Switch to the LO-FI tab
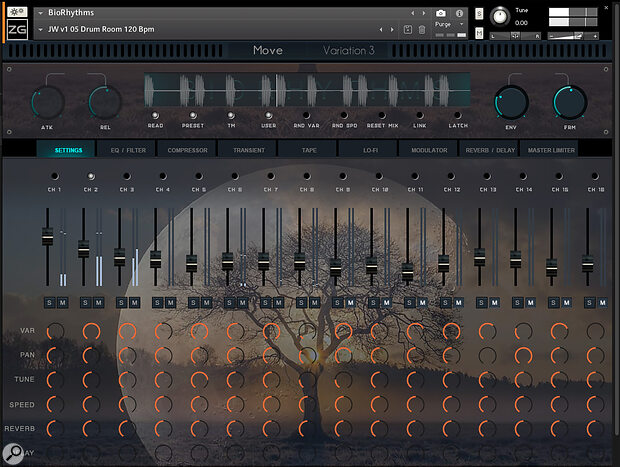 pyautogui.click(x=369, y=150)
